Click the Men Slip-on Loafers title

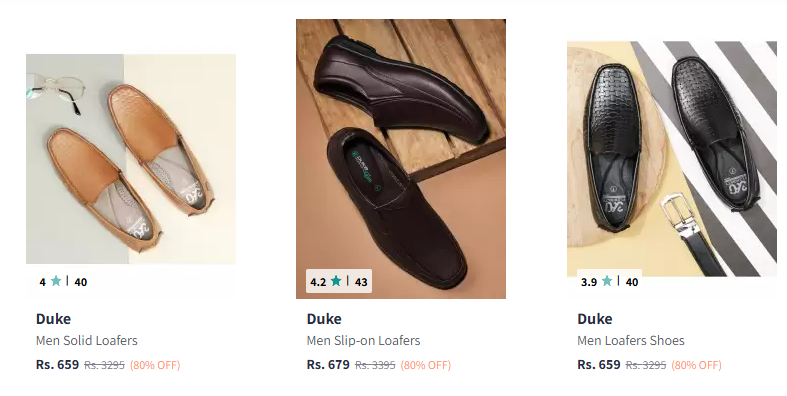click(363, 340)
